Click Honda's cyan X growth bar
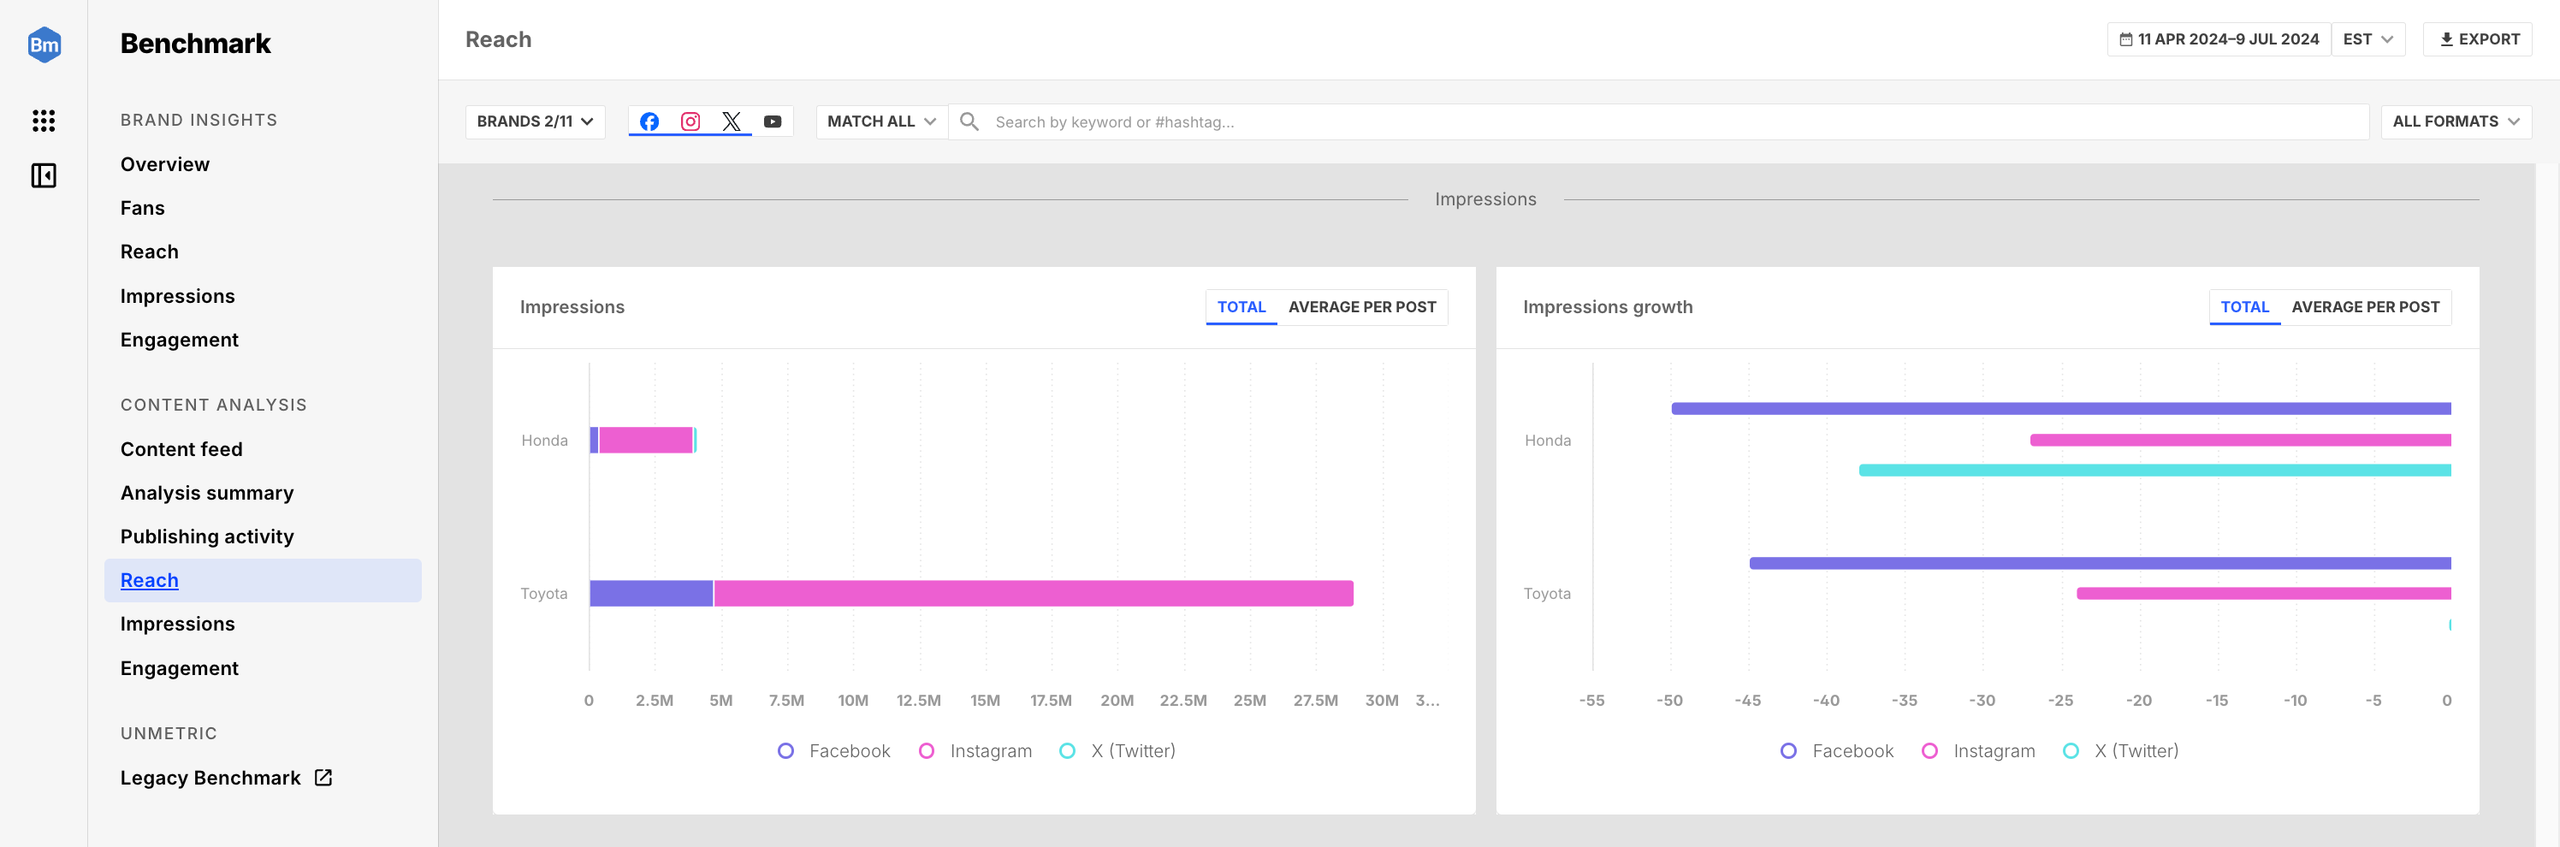The width and height of the screenshot is (2560, 847). (2155, 470)
